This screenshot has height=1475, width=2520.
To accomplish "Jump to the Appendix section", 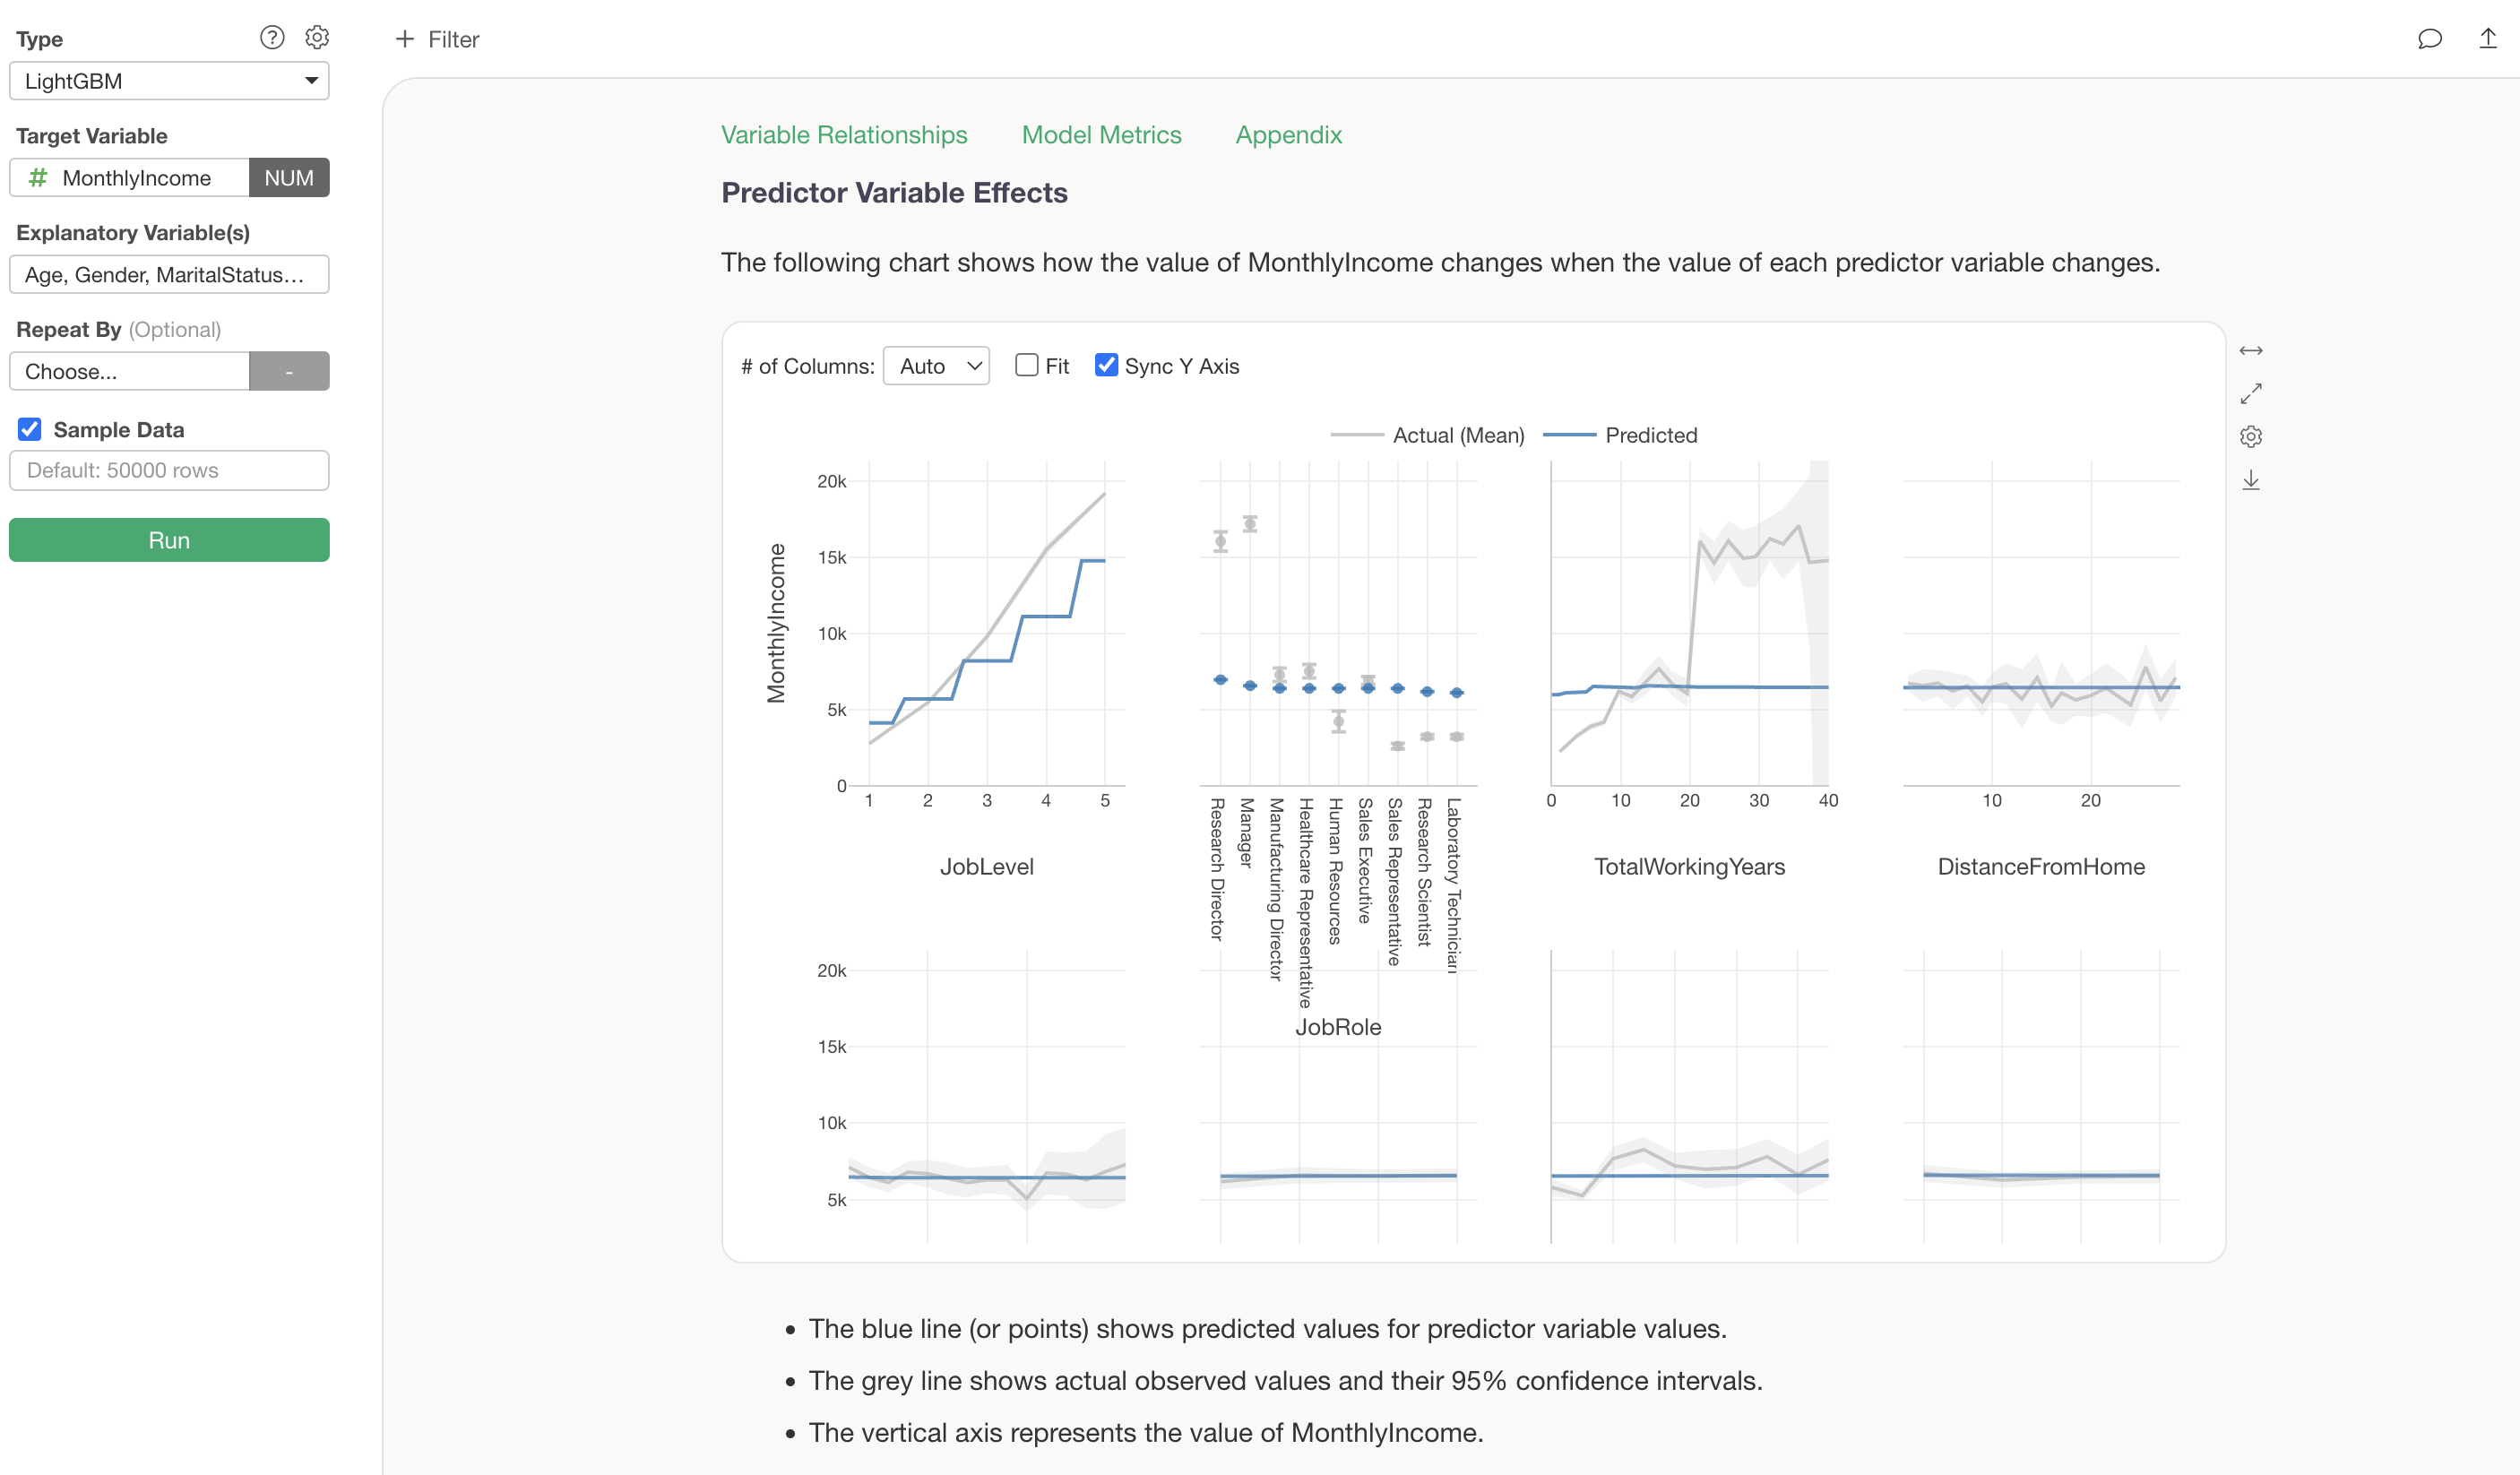I will click(1288, 135).
